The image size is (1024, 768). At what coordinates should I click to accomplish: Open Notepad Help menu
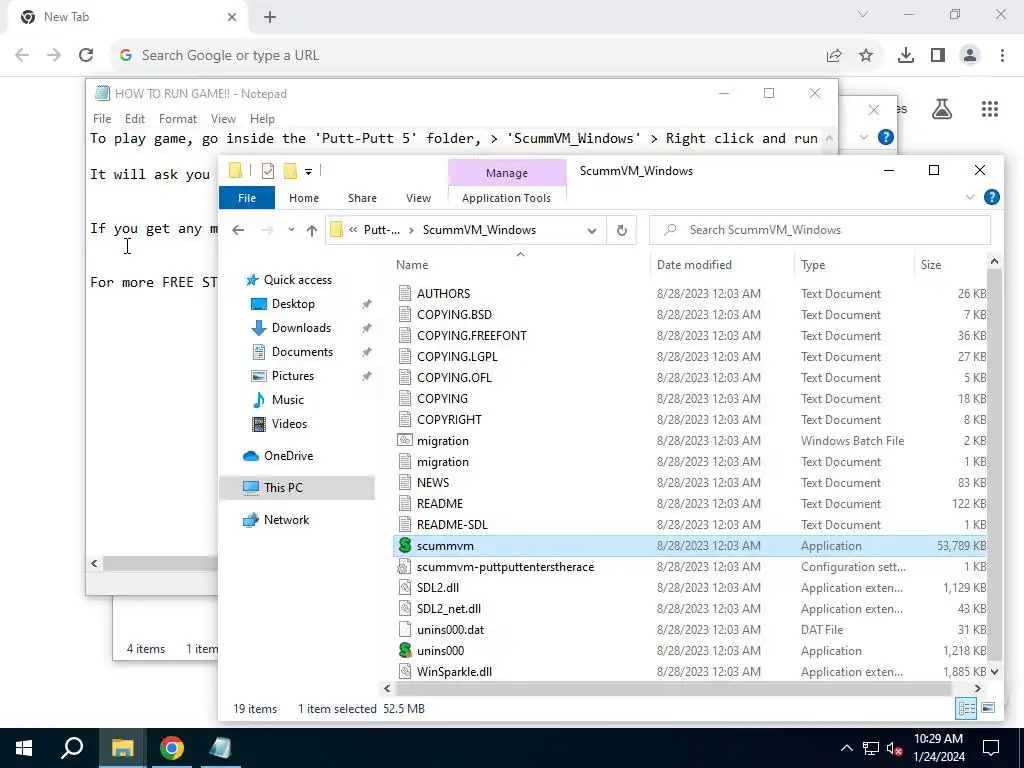(262, 118)
